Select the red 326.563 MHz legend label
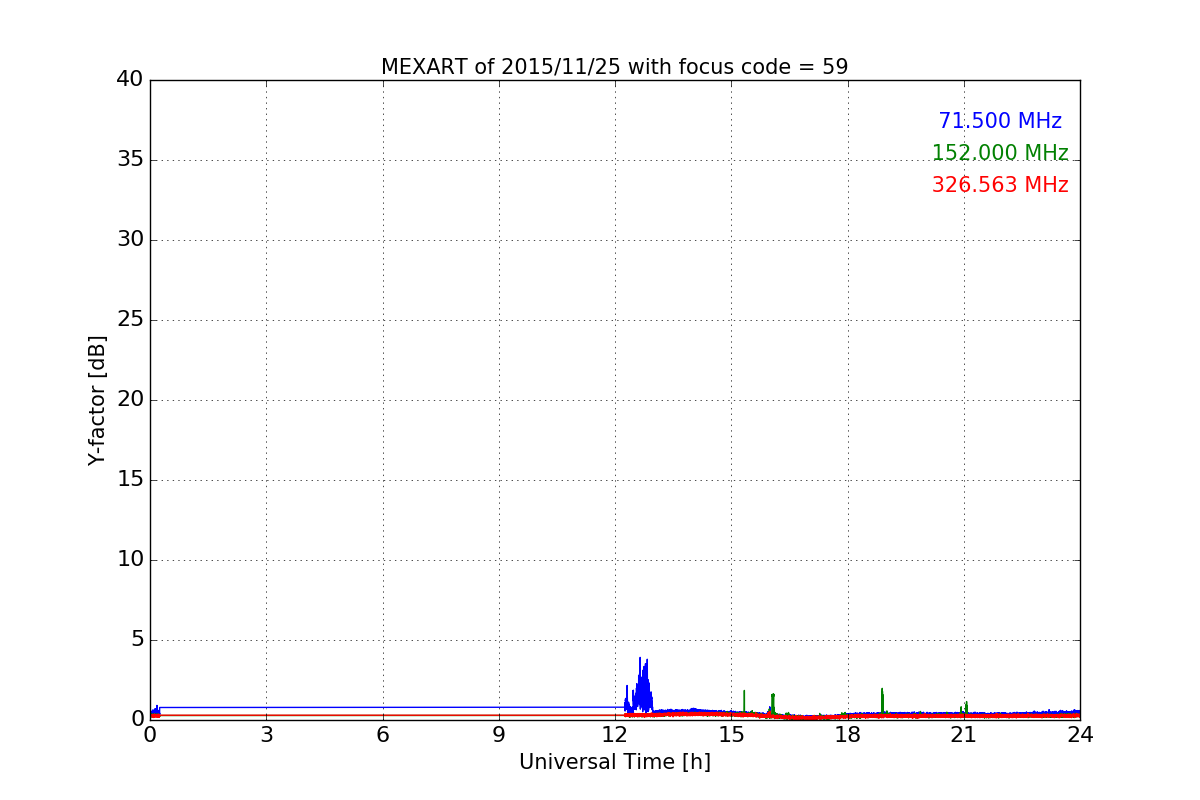Screen dimensions: 1200x800 (x=1000, y=185)
